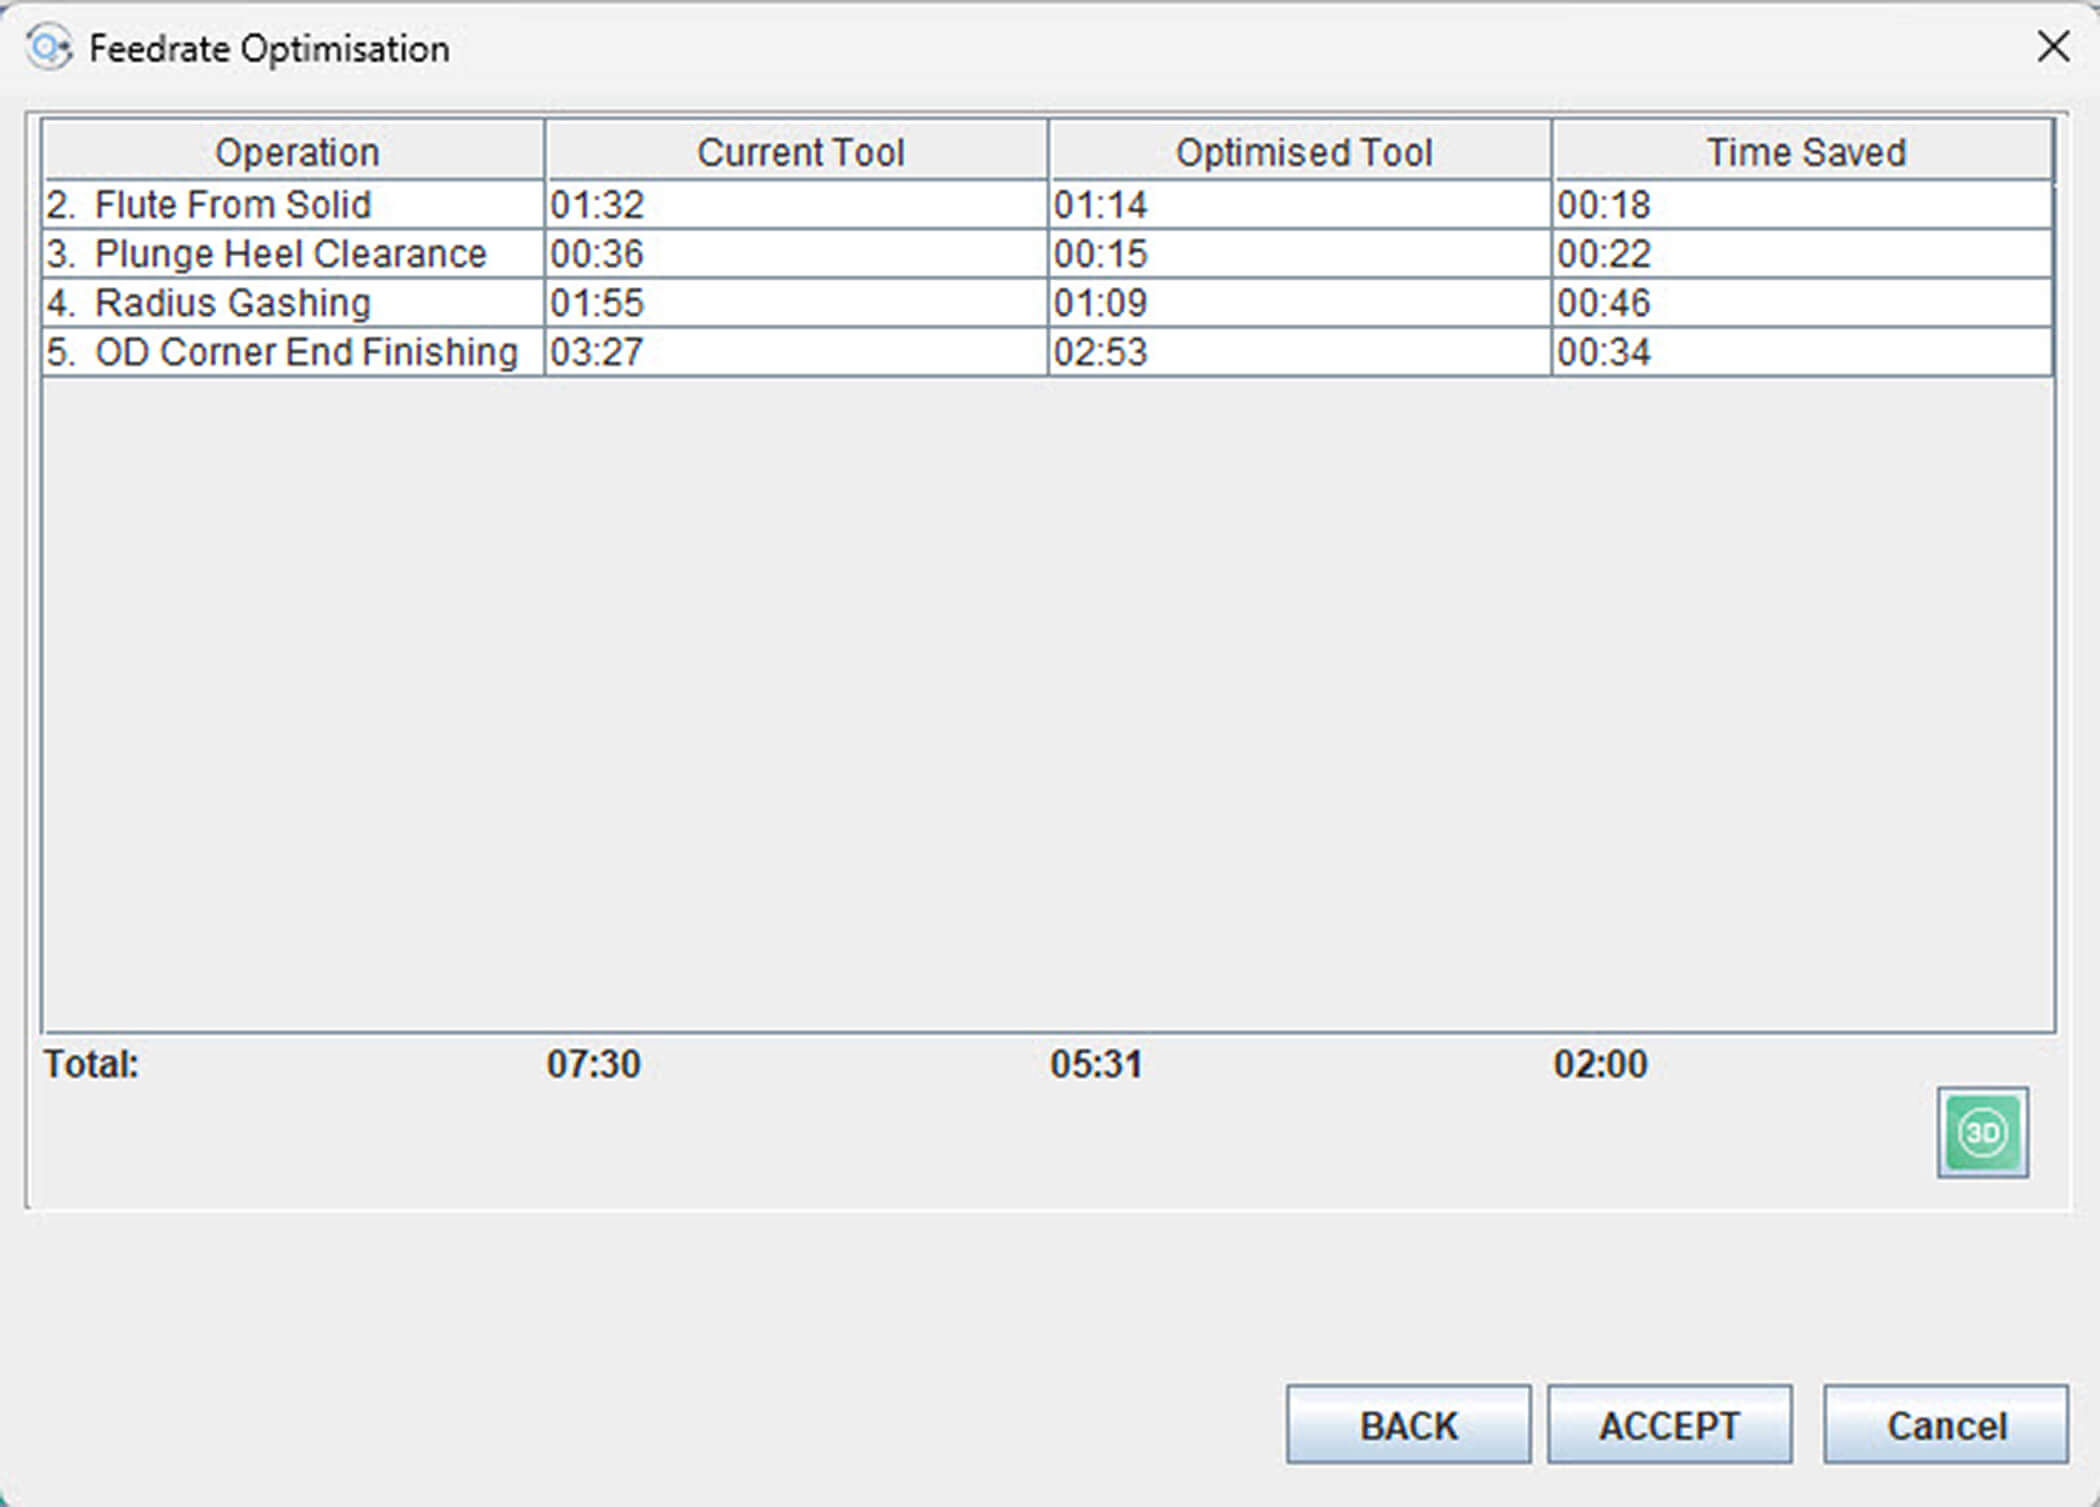Click the Optimised Tool column header
This screenshot has width=2100, height=1507.
(x=1302, y=152)
